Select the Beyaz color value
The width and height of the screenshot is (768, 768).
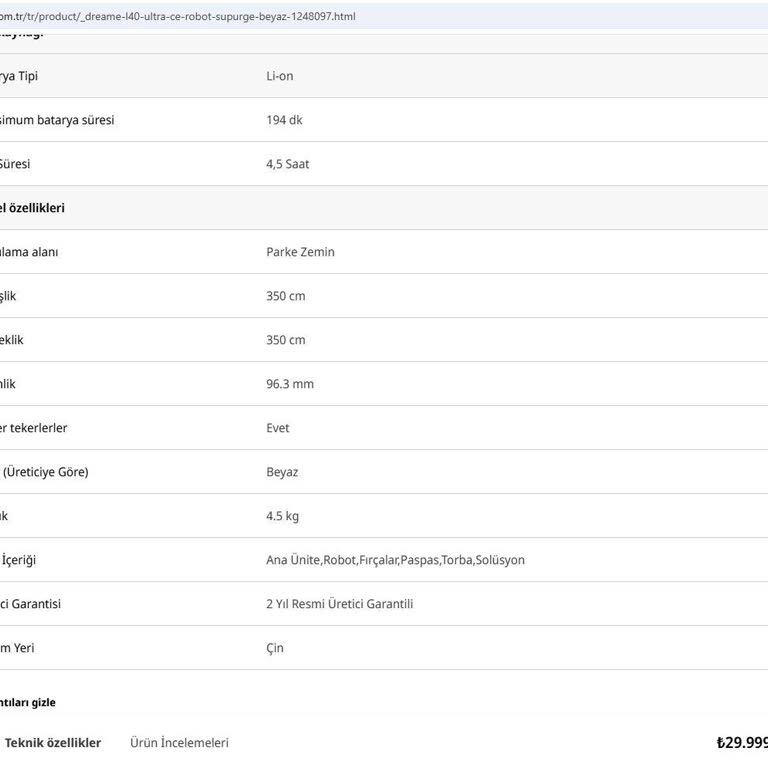click(x=281, y=472)
